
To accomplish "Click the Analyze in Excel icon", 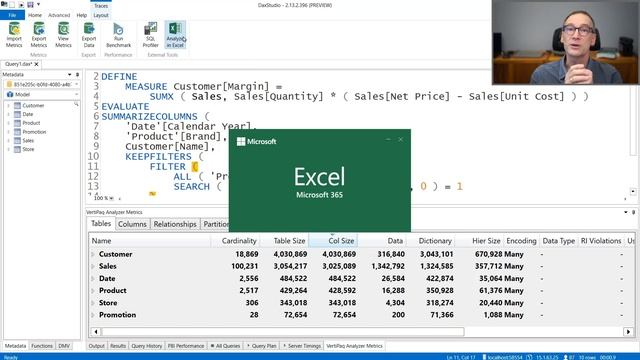I will 175,35.
